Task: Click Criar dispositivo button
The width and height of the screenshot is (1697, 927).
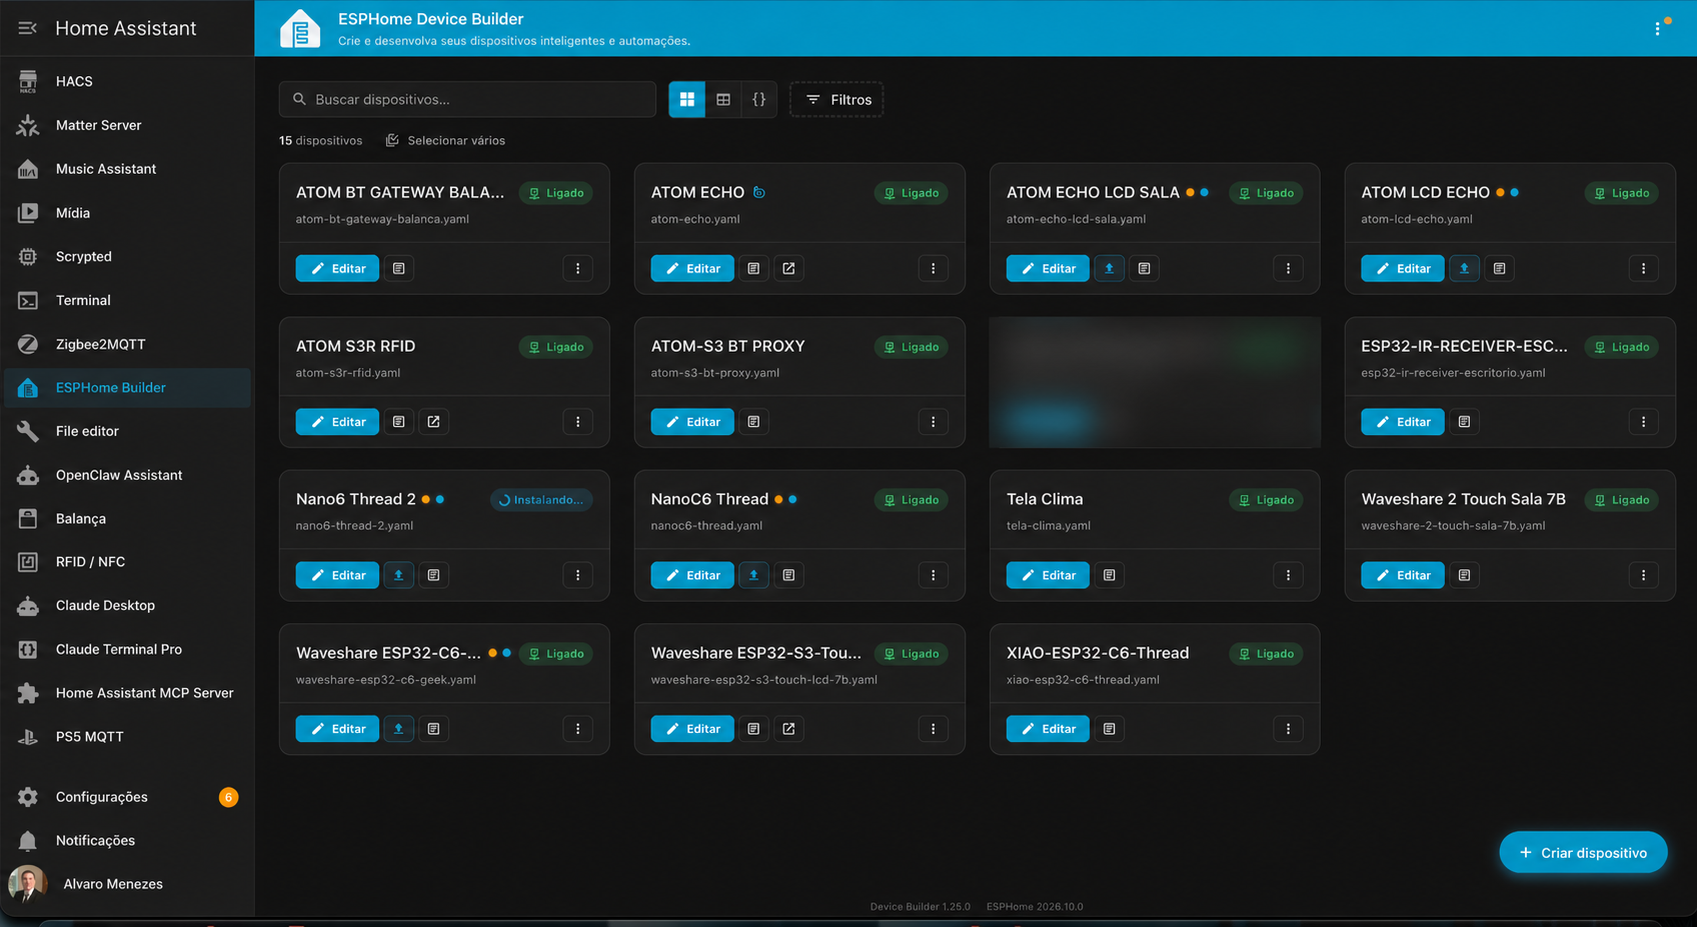Action: 1583,852
